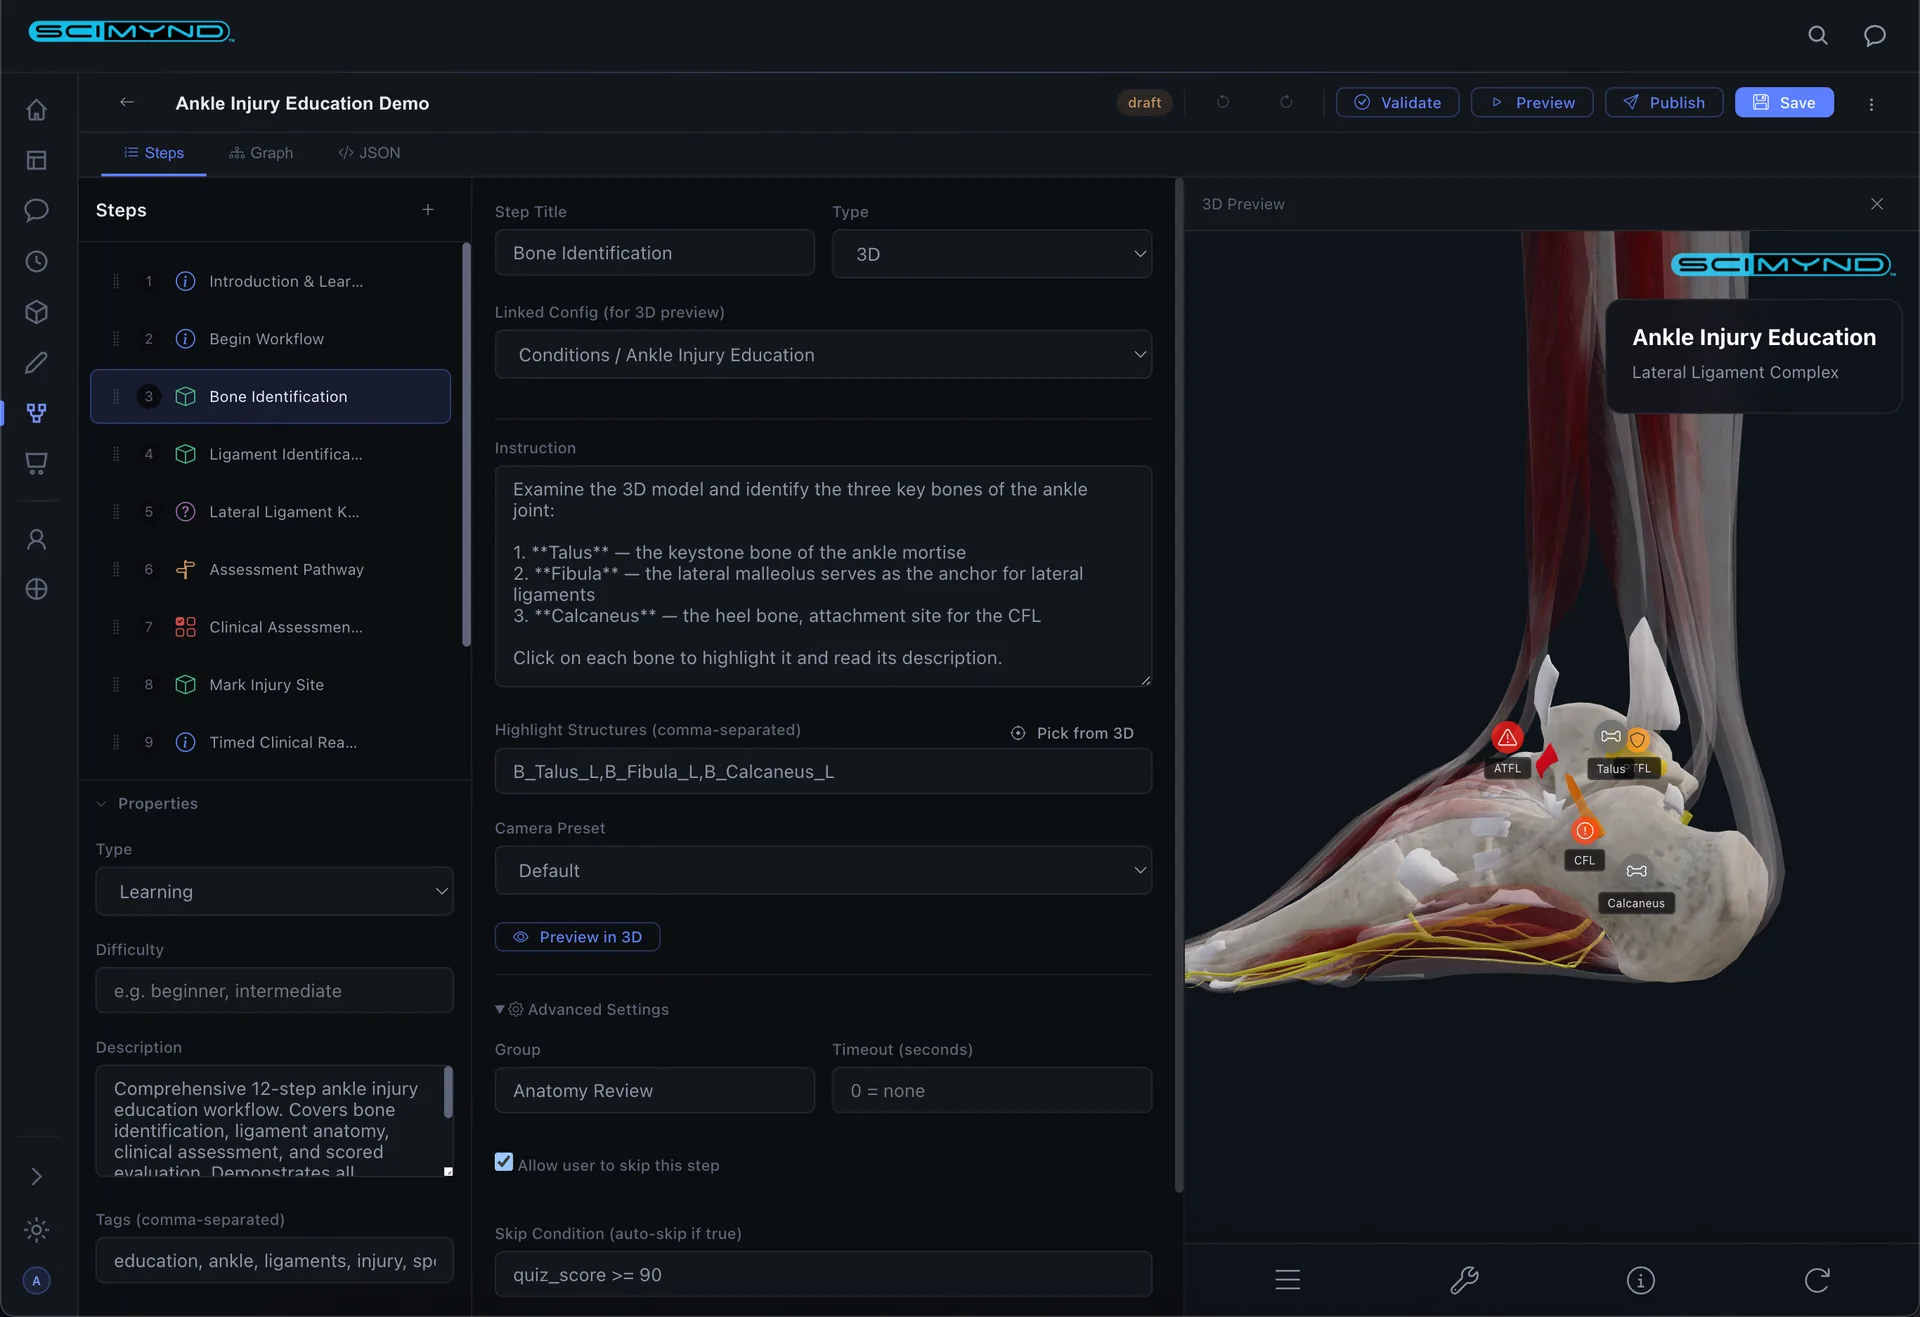Click the home icon in the sidebar
The width and height of the screenshot is (1920, 1317).
pos(37,110)
